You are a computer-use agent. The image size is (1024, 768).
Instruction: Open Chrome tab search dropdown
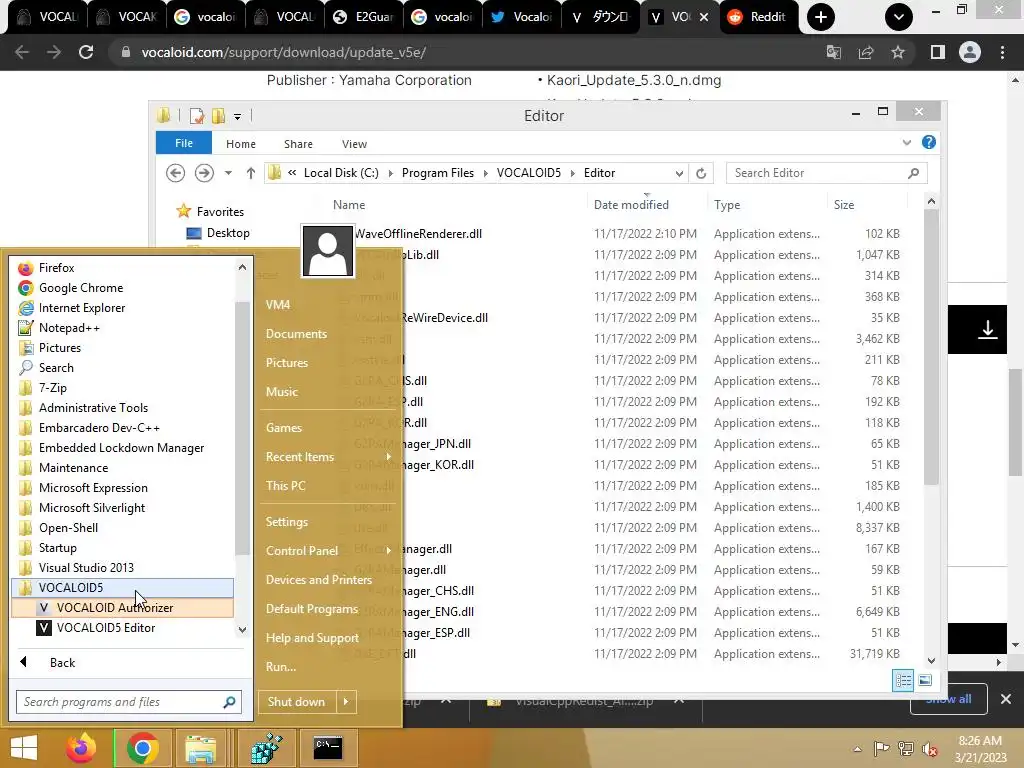point(899,17)
